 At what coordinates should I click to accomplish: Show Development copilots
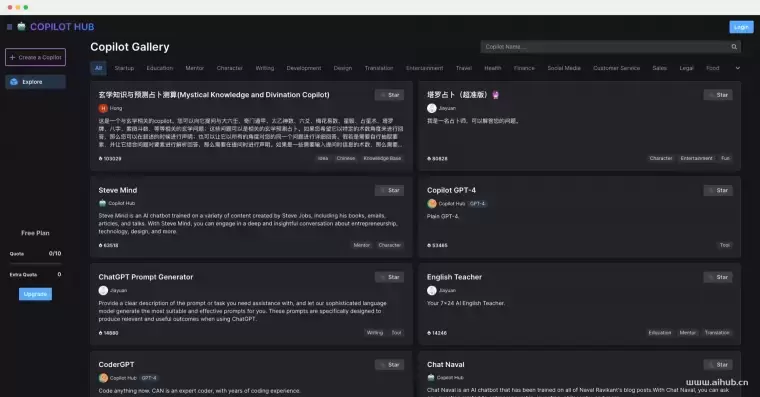coord(303,68)
